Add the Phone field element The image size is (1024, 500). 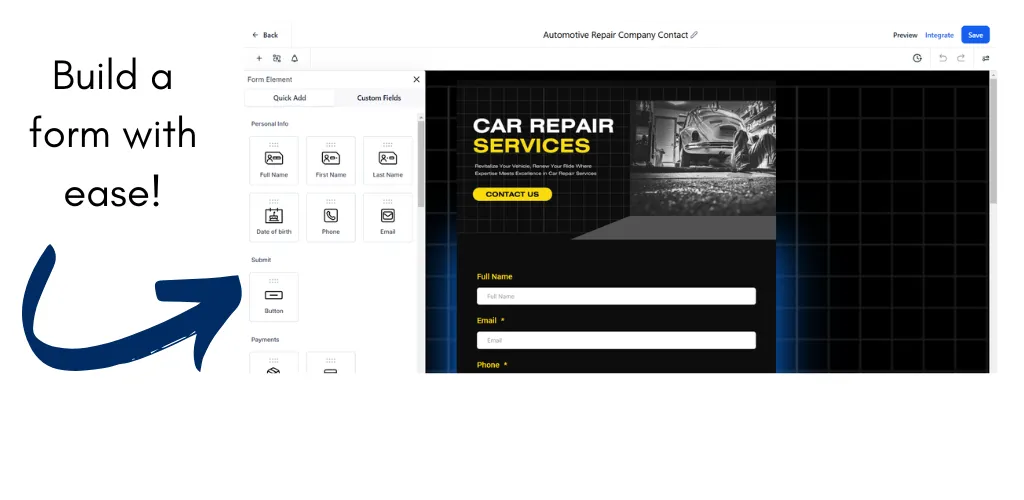[x=330, y=217]
